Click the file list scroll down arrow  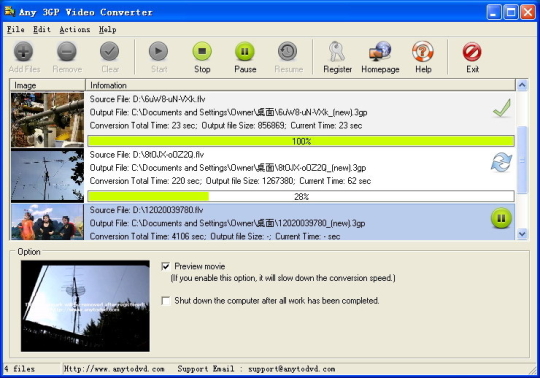(x=522, y=234)
